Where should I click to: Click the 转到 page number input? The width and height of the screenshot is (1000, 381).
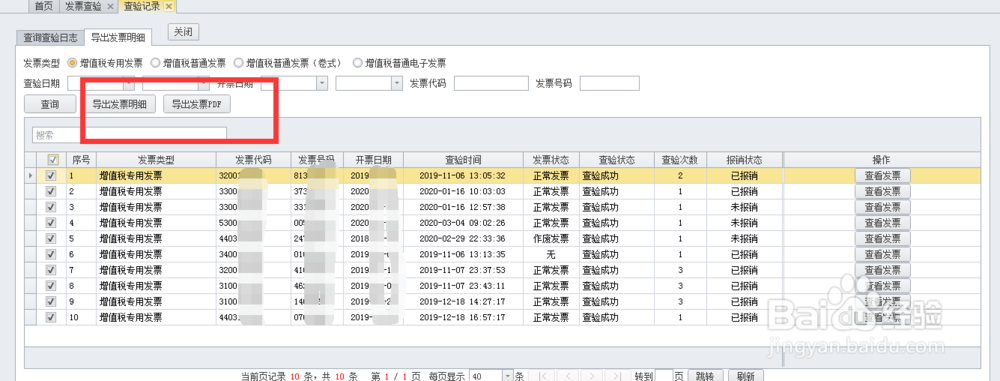(x=664, y=376)
